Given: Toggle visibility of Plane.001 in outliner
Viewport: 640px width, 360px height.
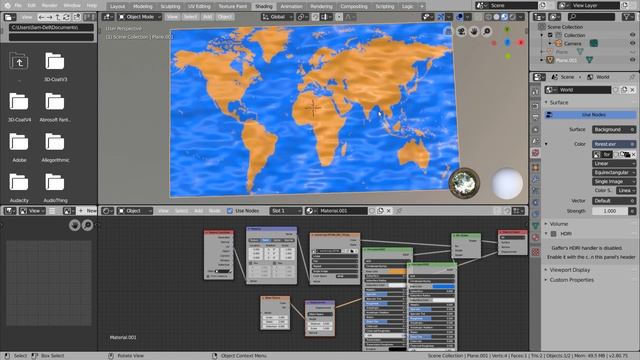Looking at the screenshot, I should click(632, 60).
